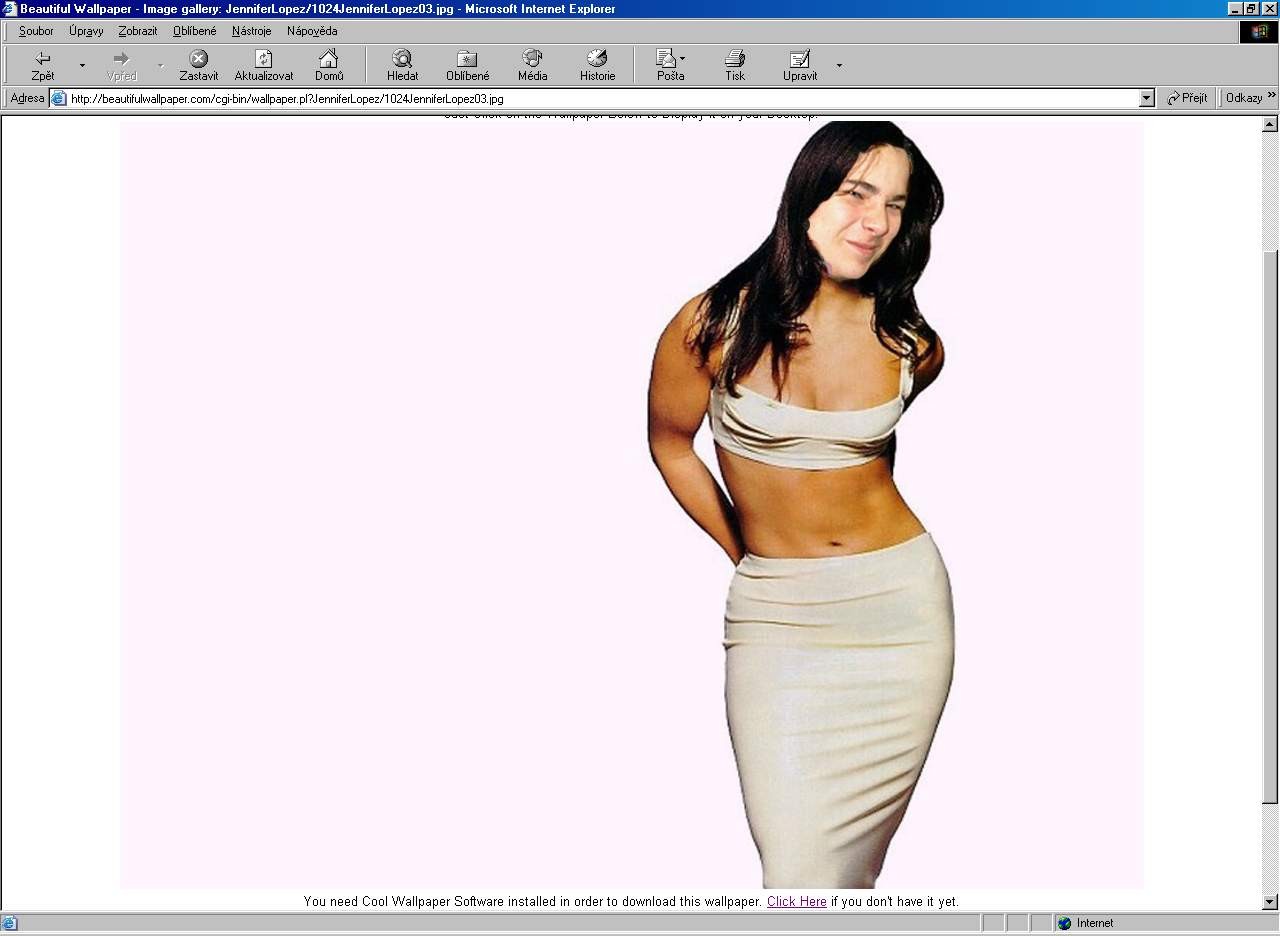The image size is (1280, 936).
Task: Click the Internet zone globe icon
Action: pyautogui.click(x=1064, y=924)
